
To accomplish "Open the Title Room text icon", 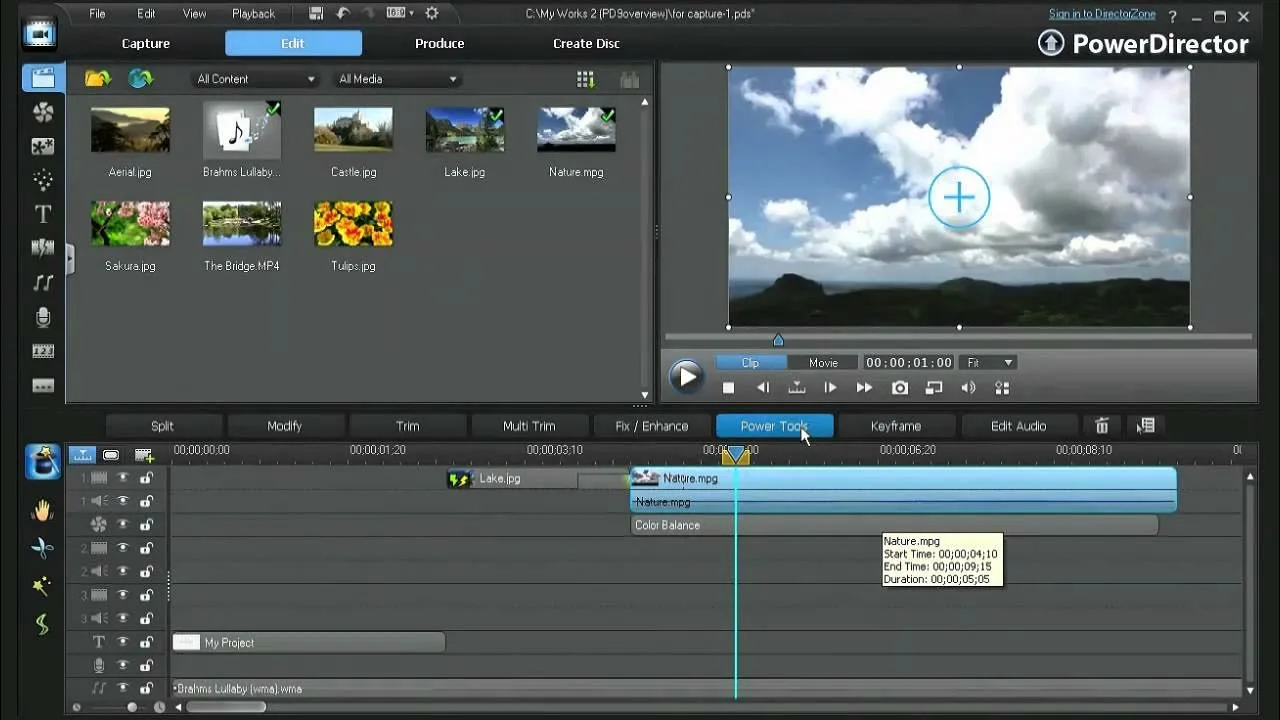I will click(43, 214).
